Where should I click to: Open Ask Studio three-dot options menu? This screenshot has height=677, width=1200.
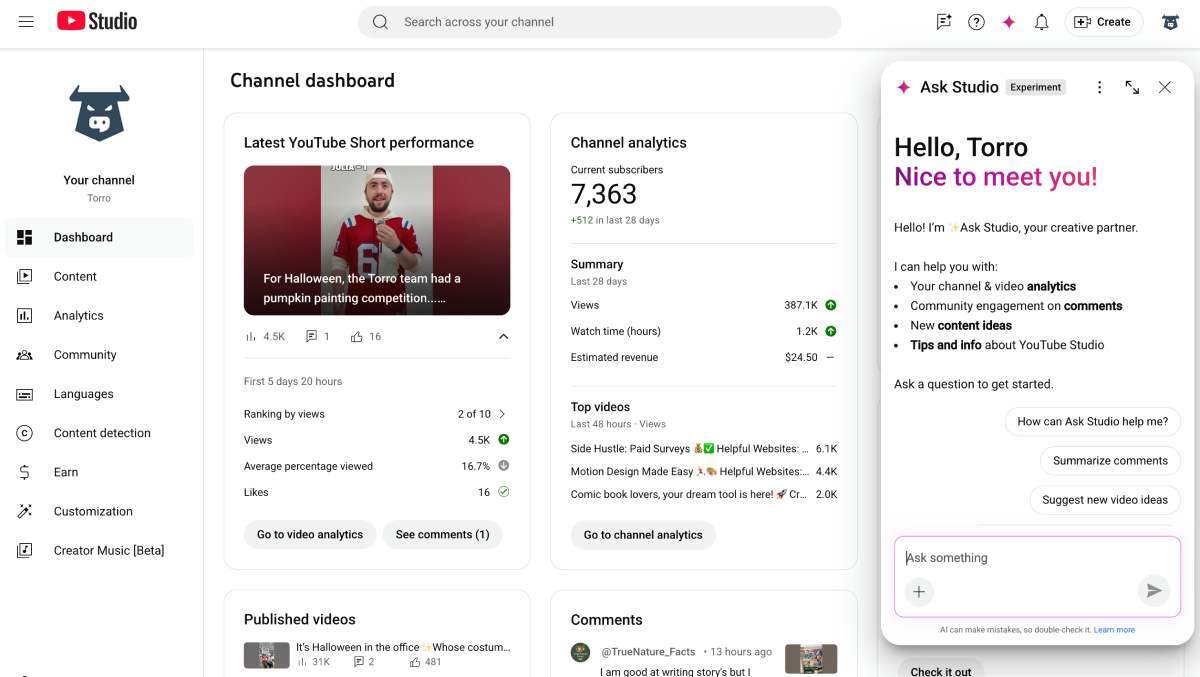tap(1099, 87)
